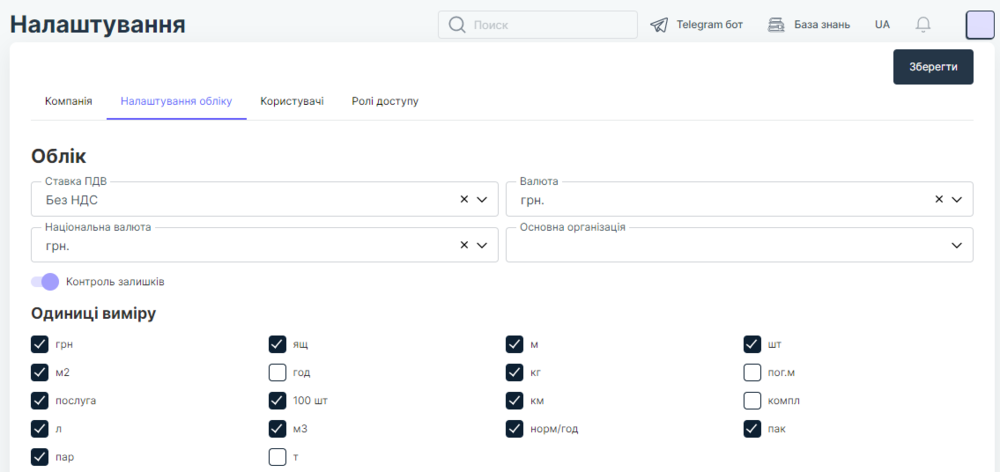Open the Валюта dropdown chevron
The image size is (1000, 472).
click(x=957, y=199)
